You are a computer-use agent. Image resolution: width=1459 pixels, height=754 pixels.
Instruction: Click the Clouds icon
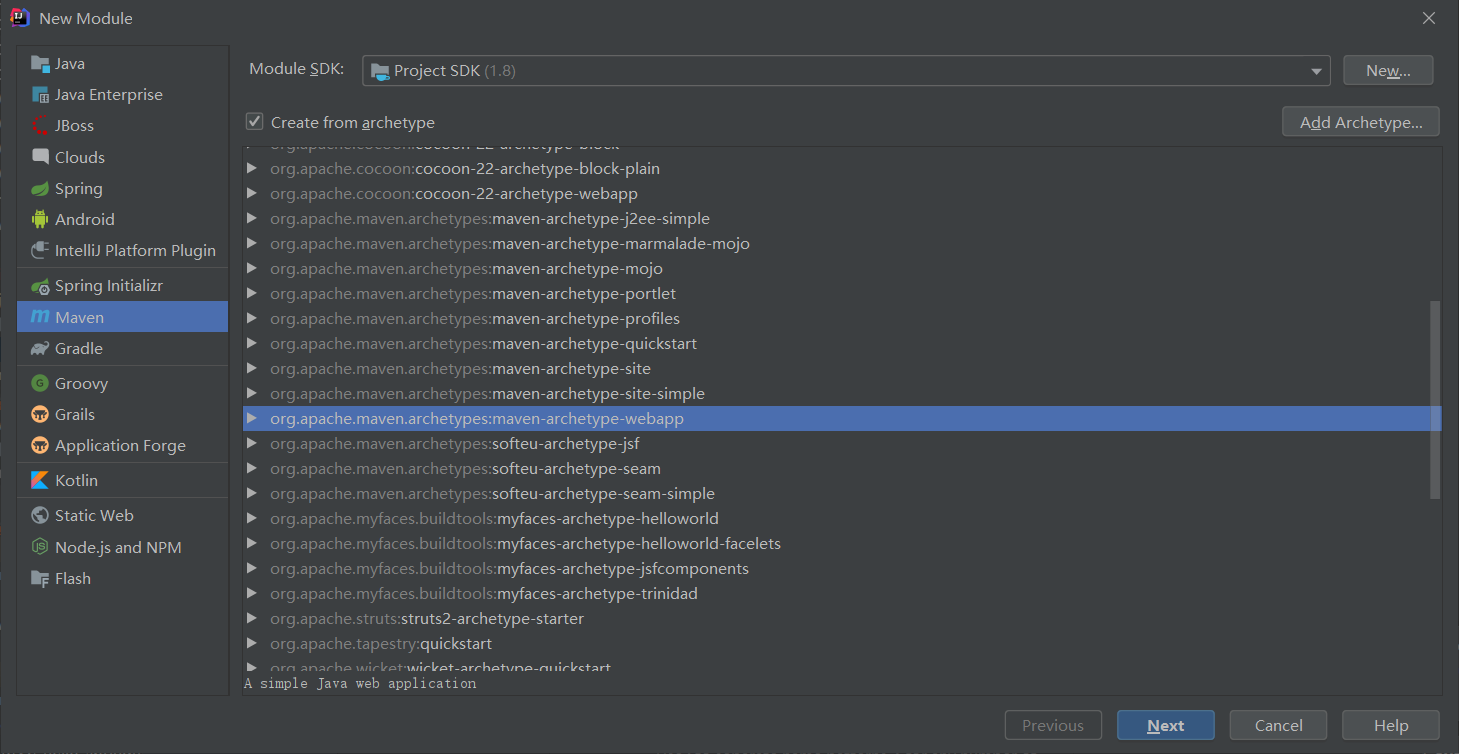[40, 157]
